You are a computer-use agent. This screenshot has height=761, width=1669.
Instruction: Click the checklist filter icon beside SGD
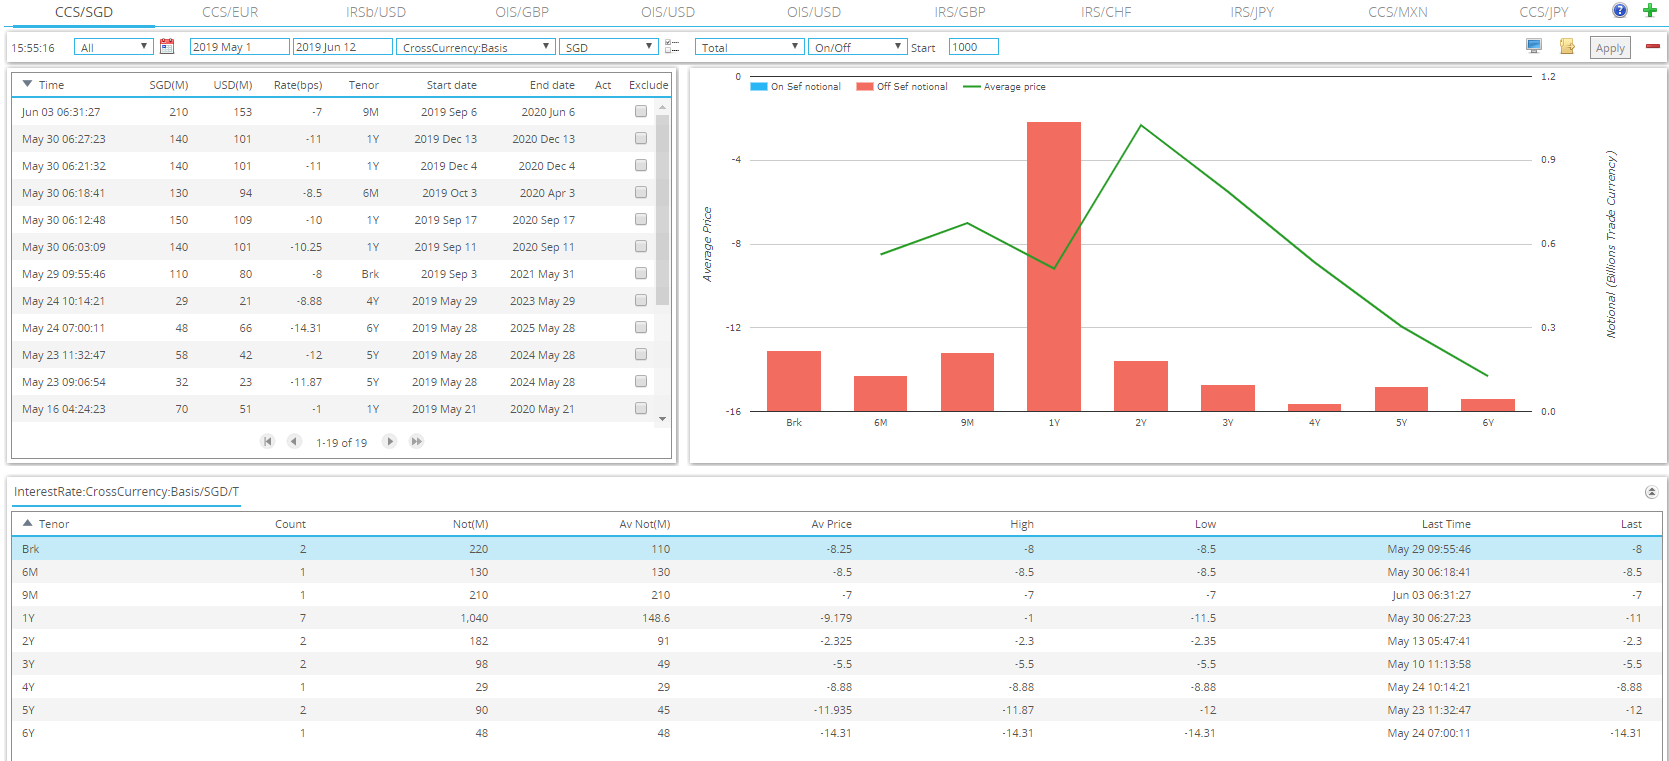pos(672,47)
